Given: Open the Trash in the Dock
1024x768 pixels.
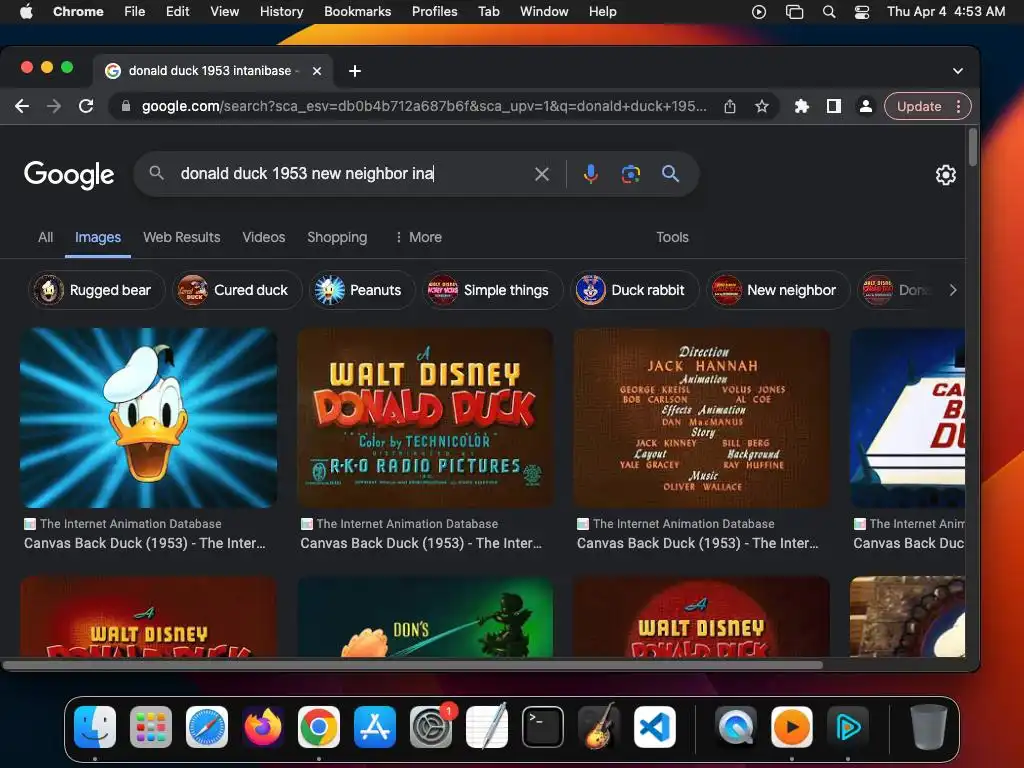Looking at the screenshot, I should click(929, 727).
